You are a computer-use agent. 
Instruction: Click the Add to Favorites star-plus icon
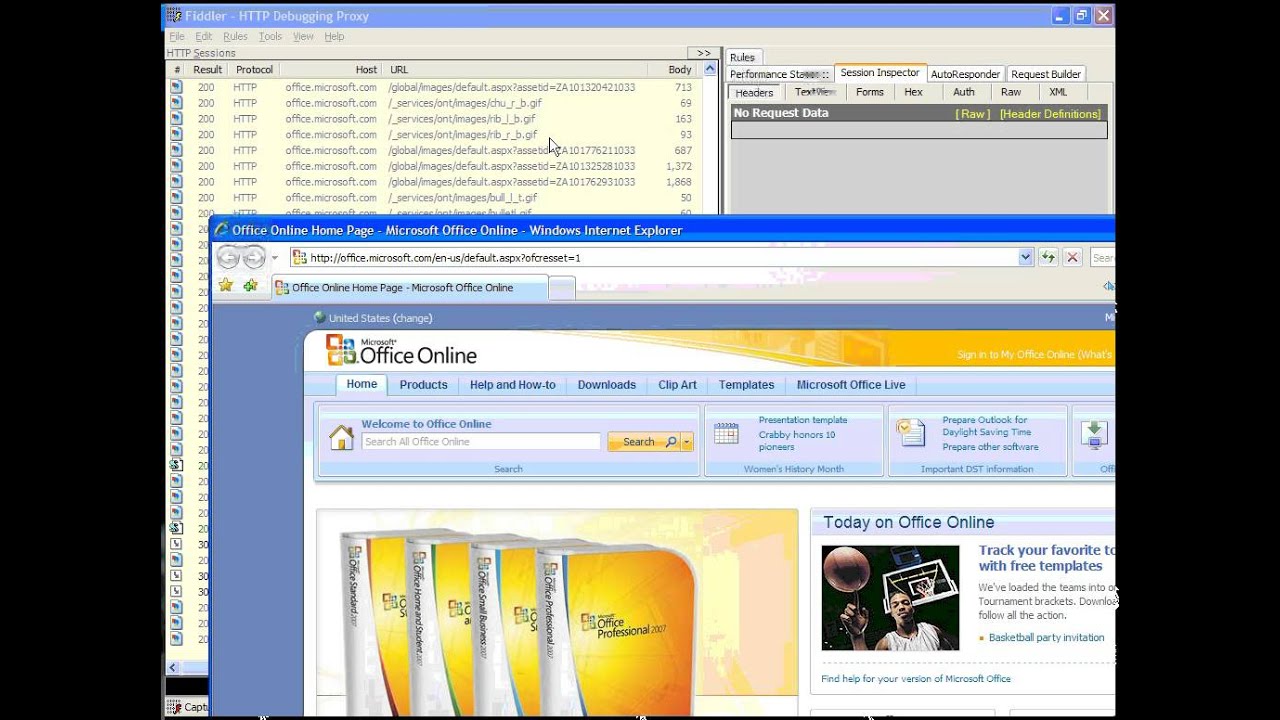click(x=250, y=286)
